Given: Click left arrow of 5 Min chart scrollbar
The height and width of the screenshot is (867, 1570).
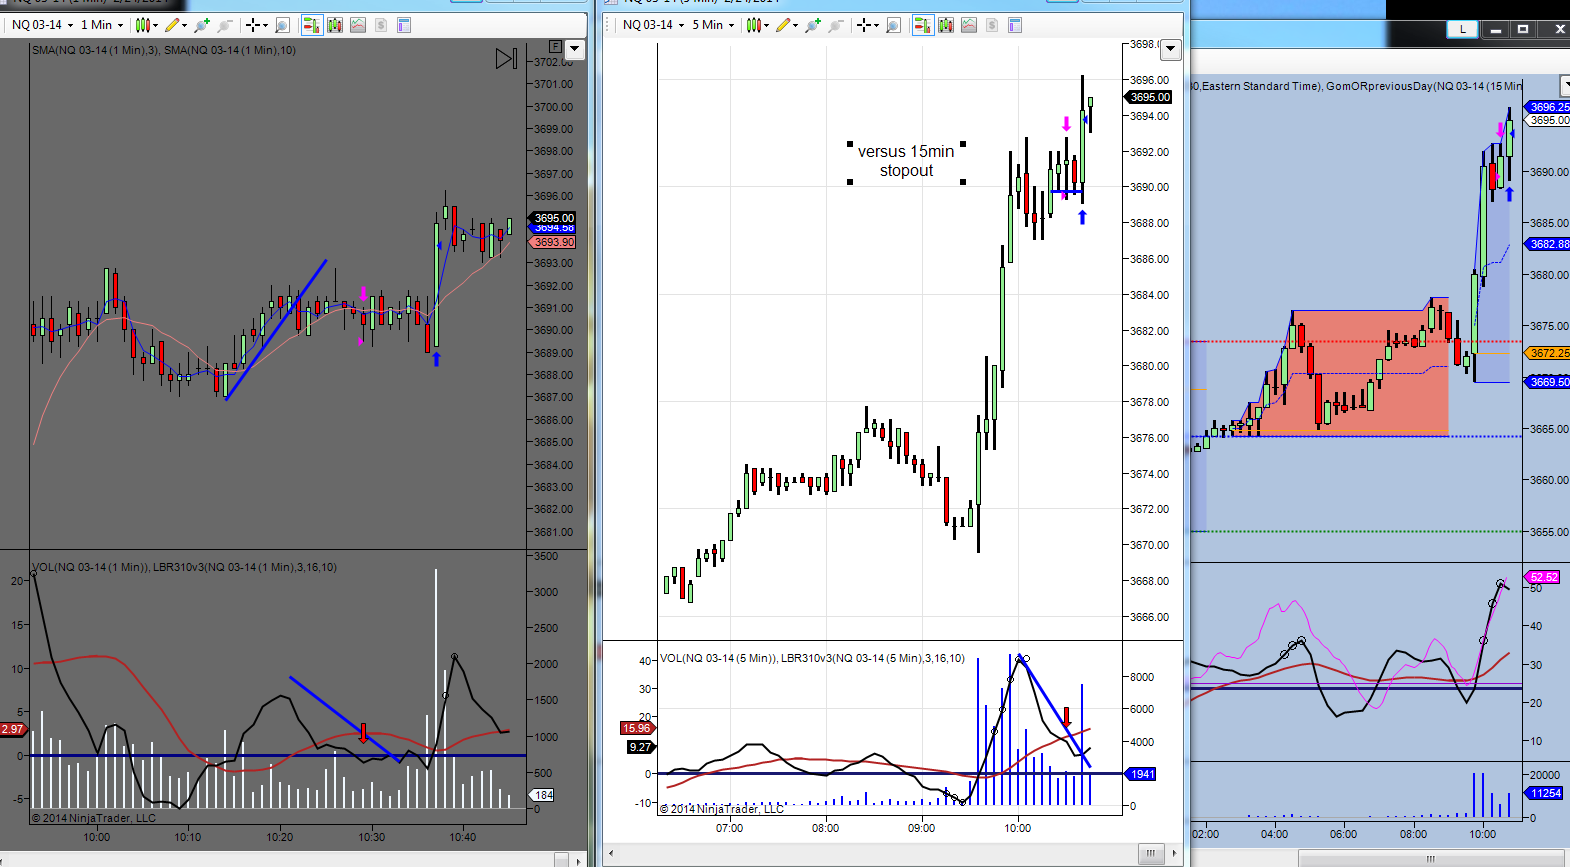Looking at the screenshot, I should 611,853.
